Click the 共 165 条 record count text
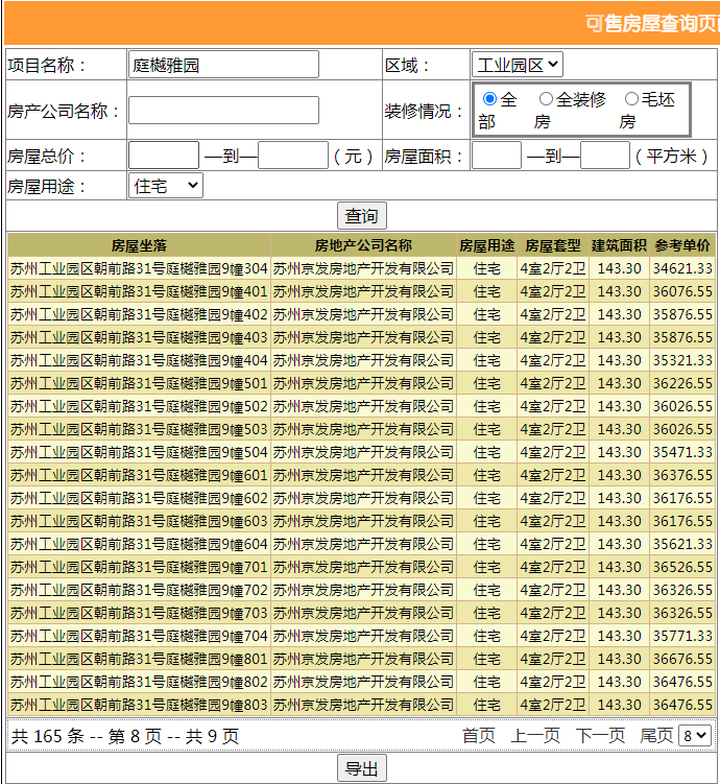 pos(48,736)
